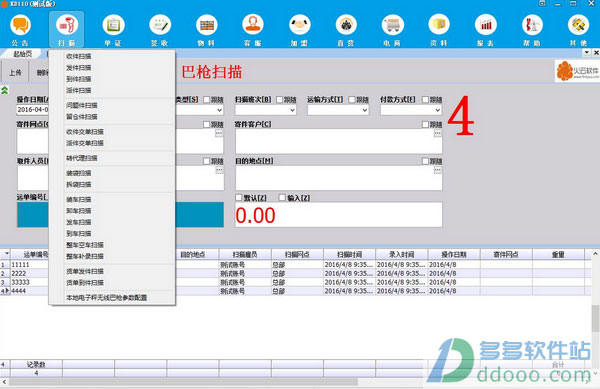The height and width of the screenshot is (389, 600).
Task: Sort by the 录入时间 column header
Action: coord(402,254)
